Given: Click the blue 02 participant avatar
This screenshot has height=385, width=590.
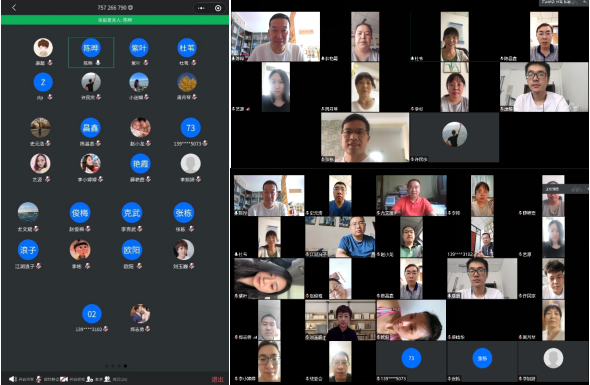Looking at the screenshot, I should [x=92, y=314].
